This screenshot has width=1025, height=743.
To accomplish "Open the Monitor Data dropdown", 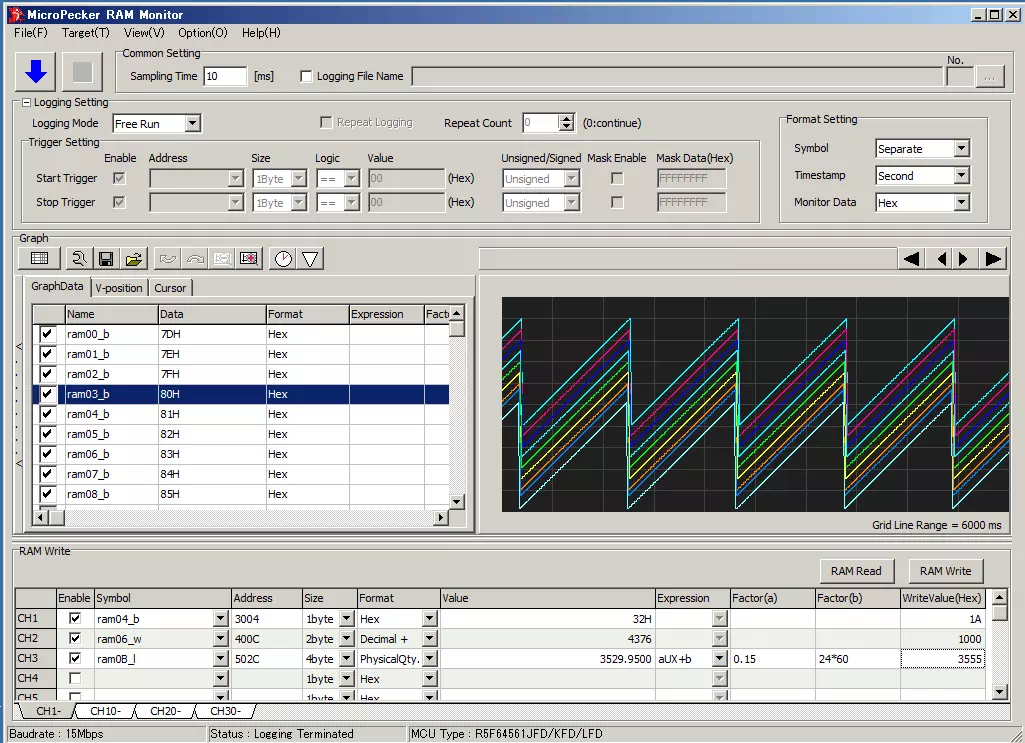I will point(961,203).
